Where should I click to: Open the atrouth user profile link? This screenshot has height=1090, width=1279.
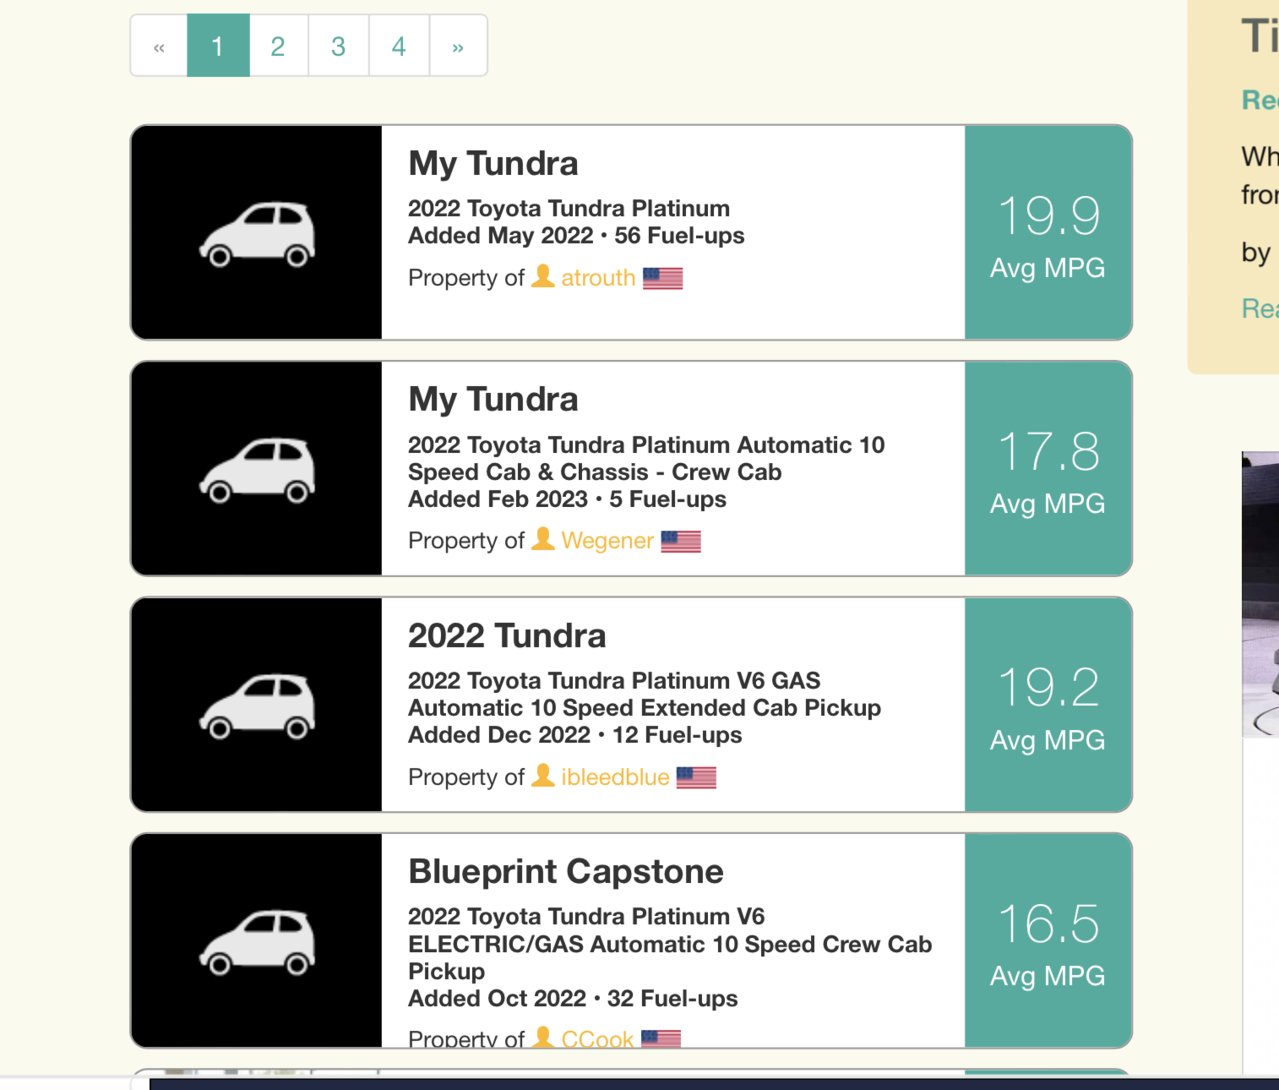[x=598, y=278]
